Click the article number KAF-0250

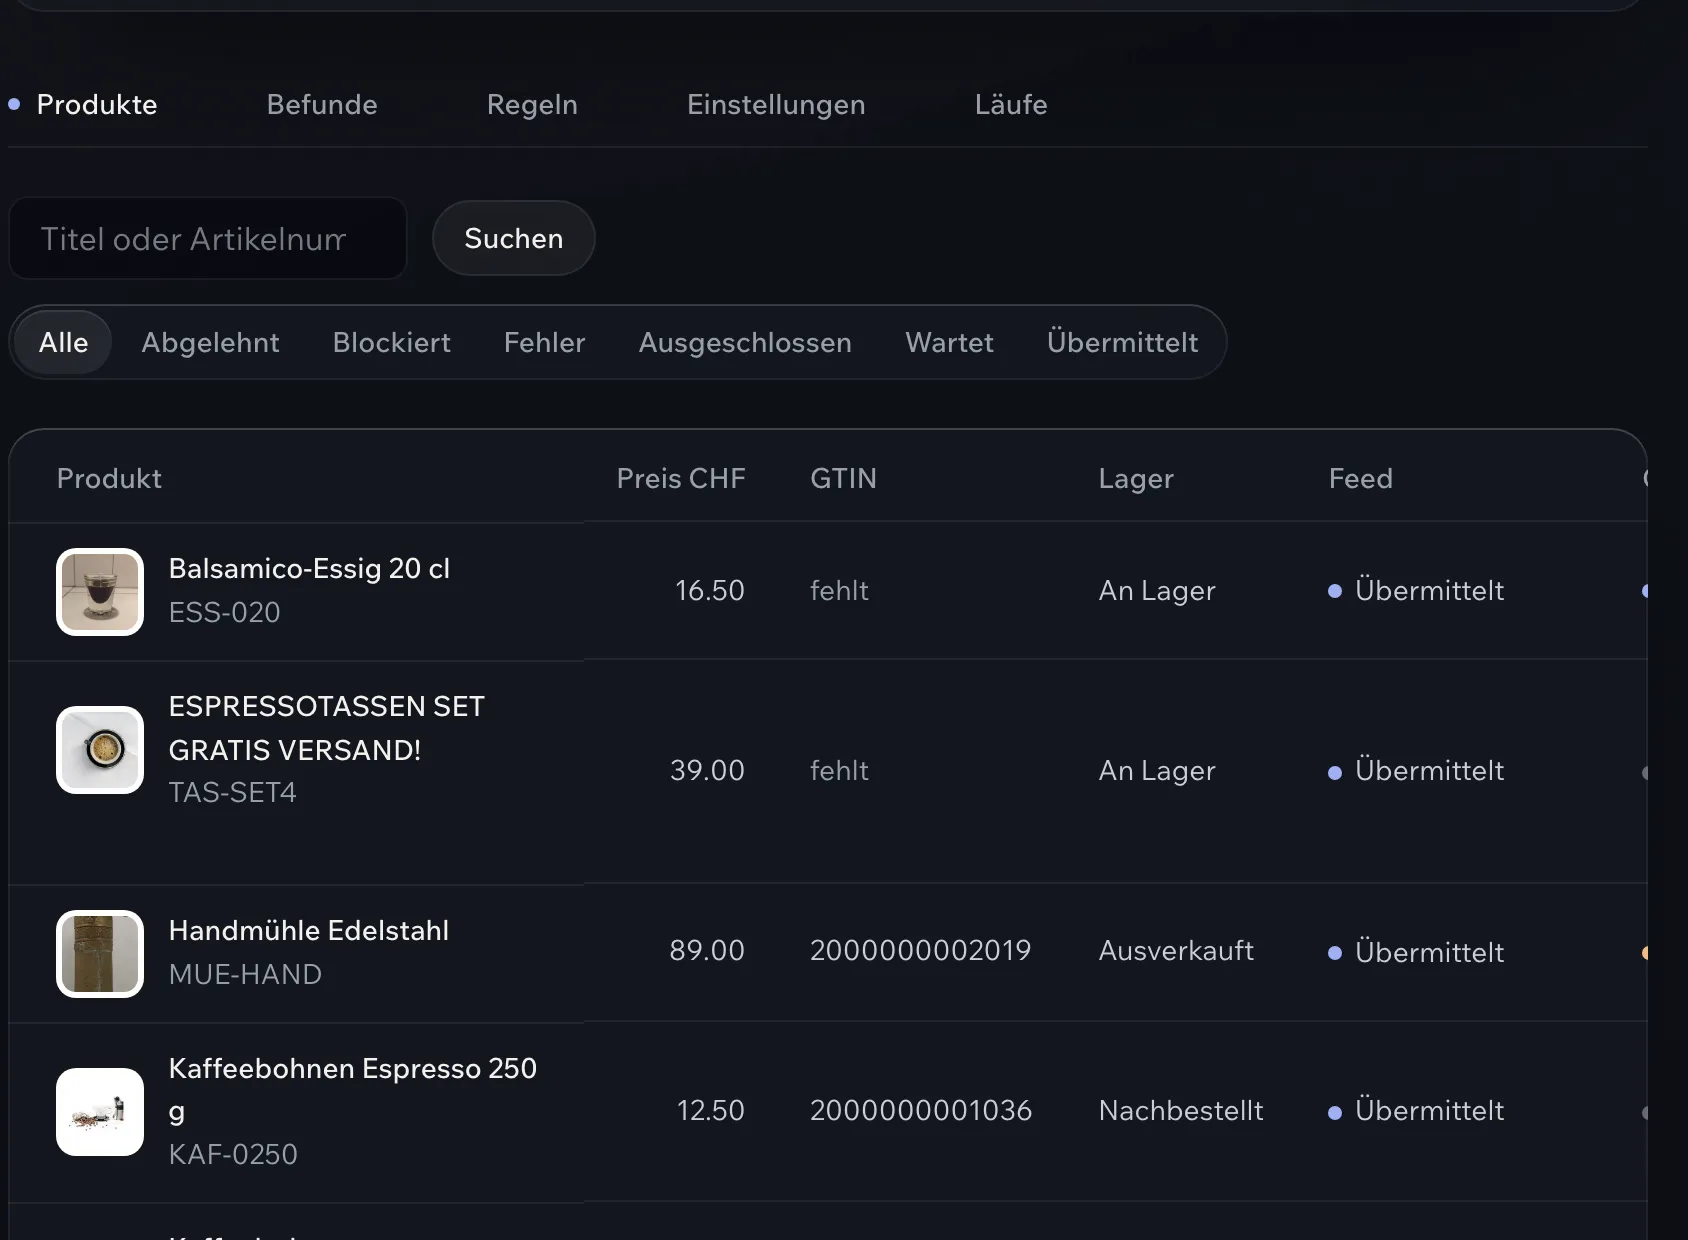tap(233, 1154)
